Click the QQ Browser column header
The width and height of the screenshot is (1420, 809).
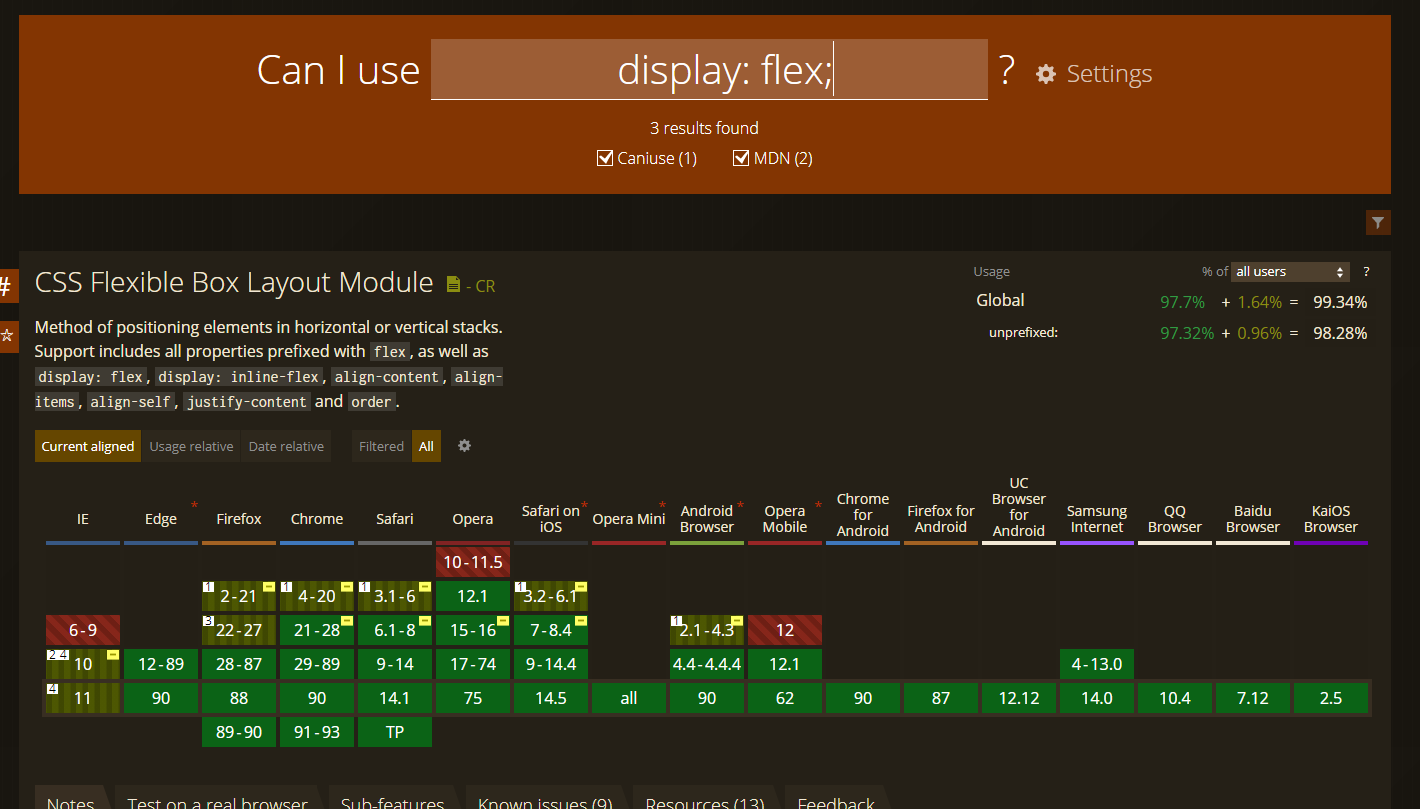pyautogui.click(x=1175, y=519)
